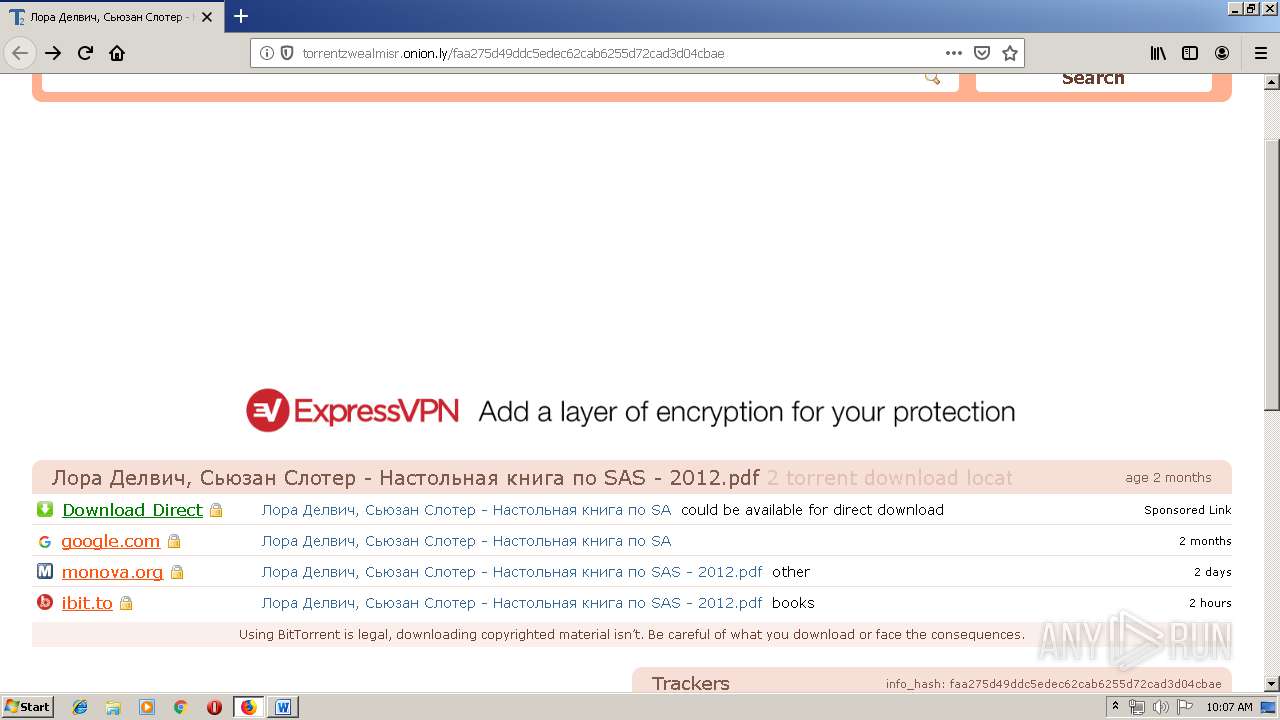Viewport: 1280px width, 720px height.
Task: Open page actions three-dots menu
Action: (954, 53)
